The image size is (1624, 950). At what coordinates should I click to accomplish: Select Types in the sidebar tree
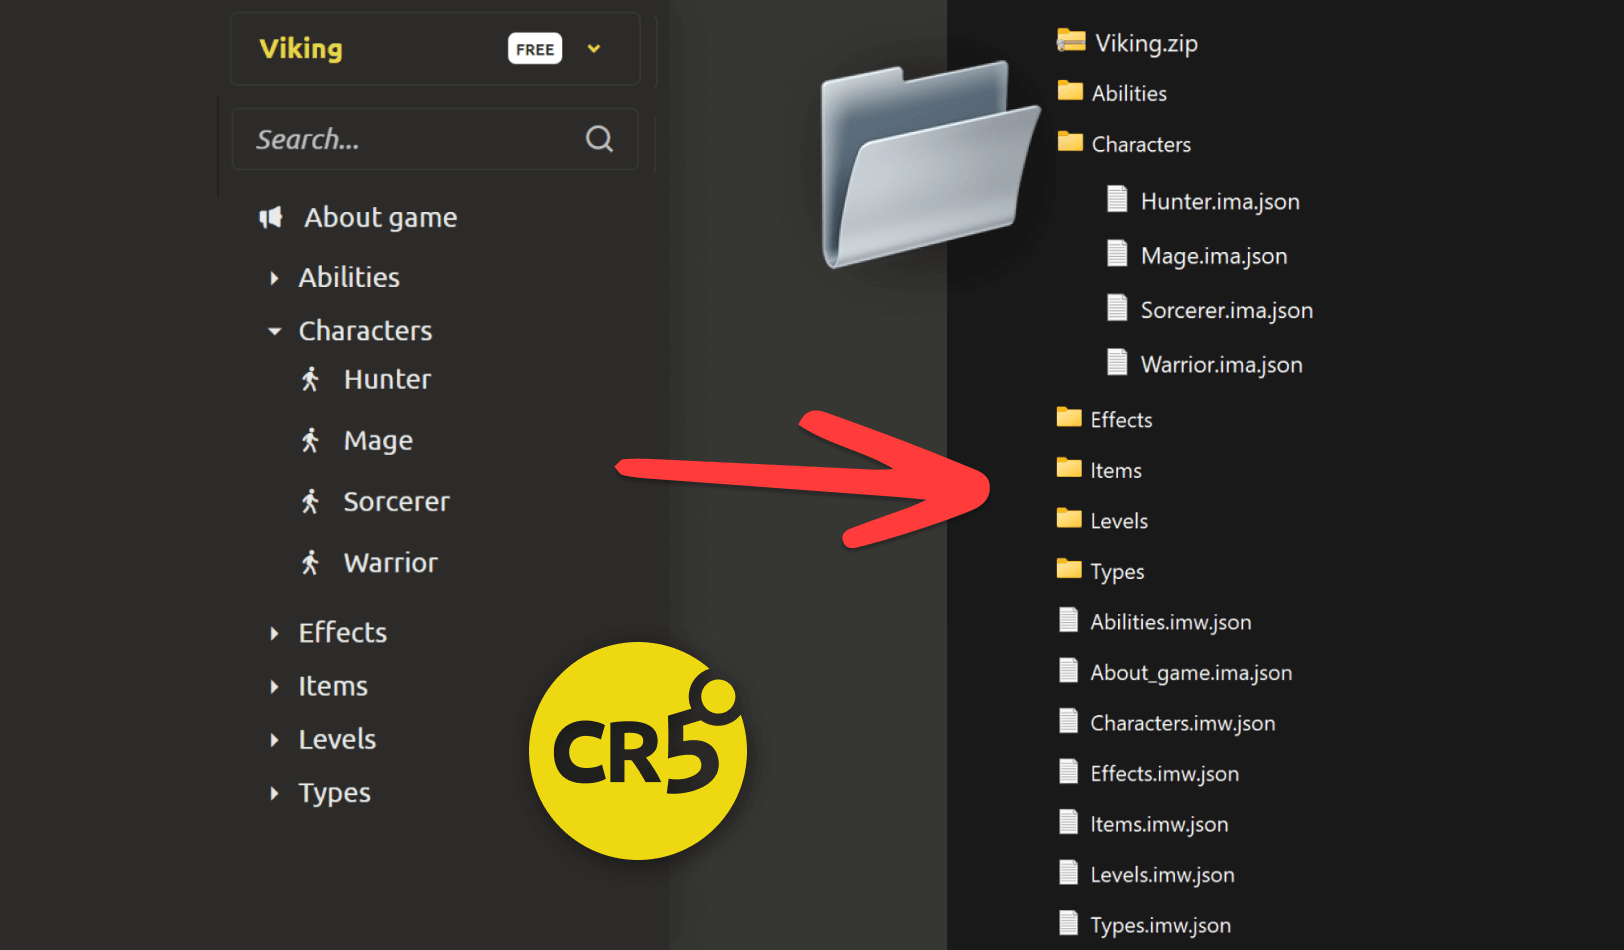coord(334,793)
